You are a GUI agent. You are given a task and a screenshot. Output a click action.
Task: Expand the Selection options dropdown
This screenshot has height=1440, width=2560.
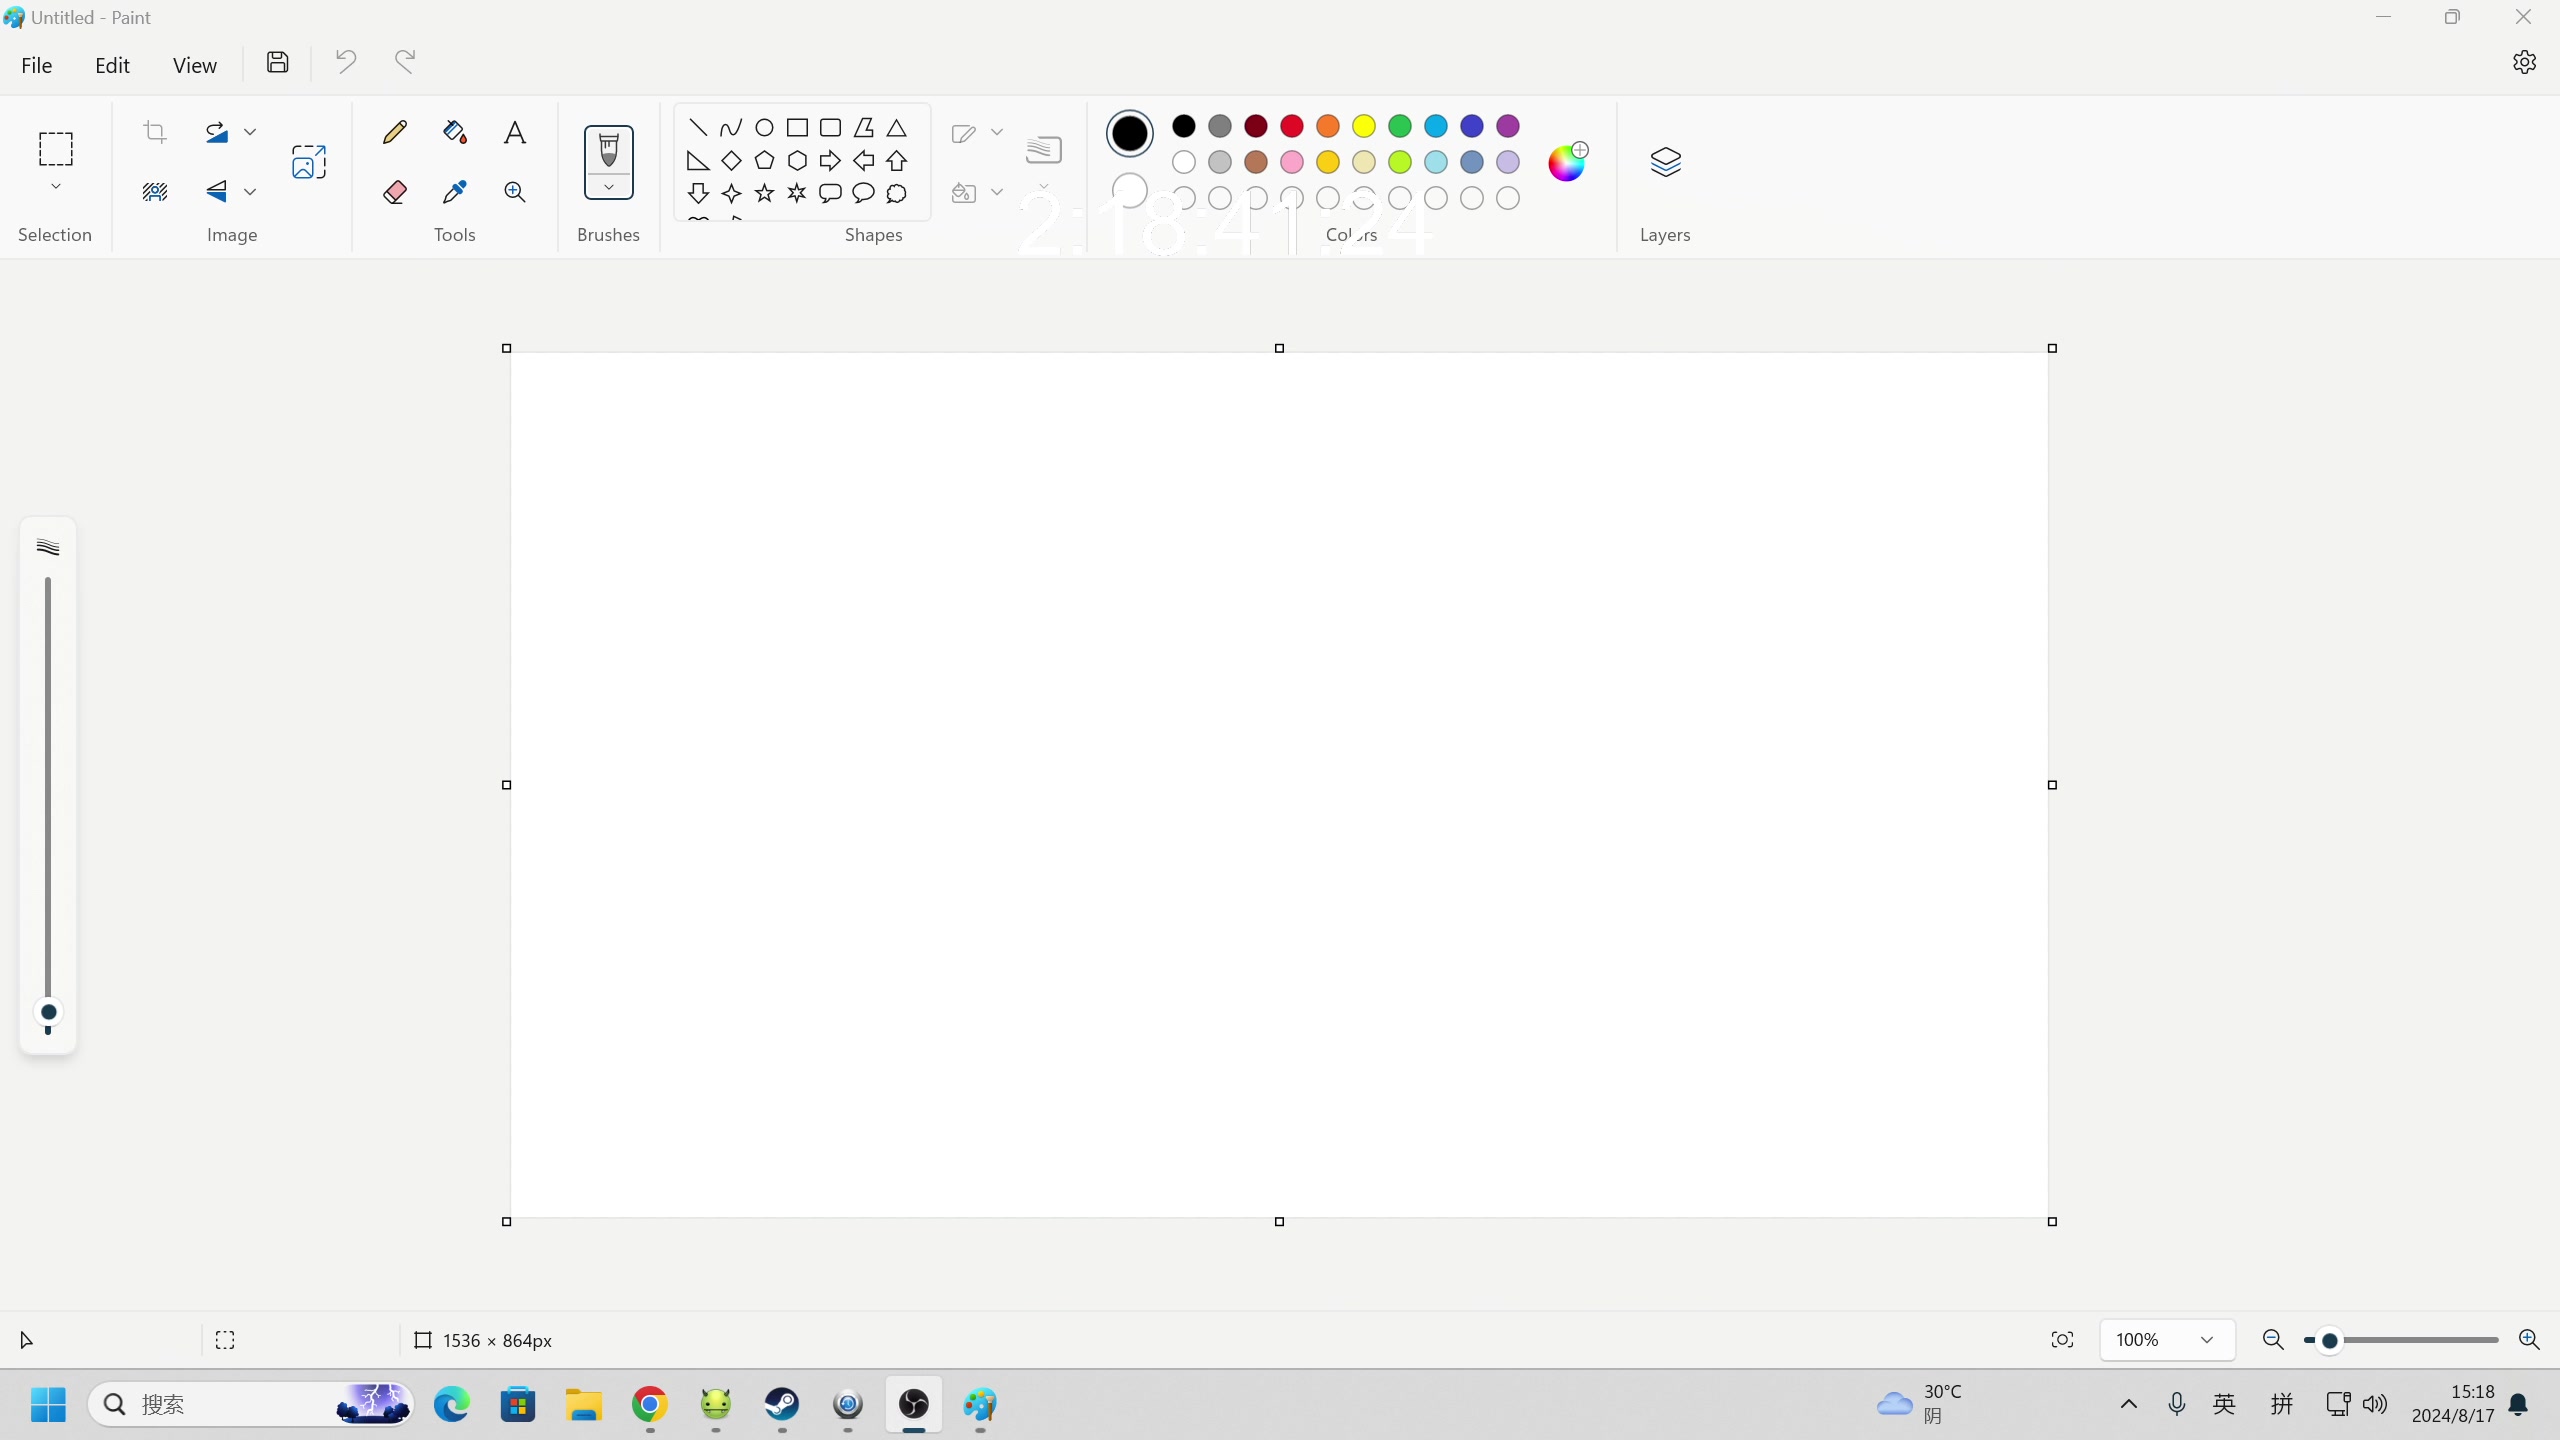click(x=56, y=186)
